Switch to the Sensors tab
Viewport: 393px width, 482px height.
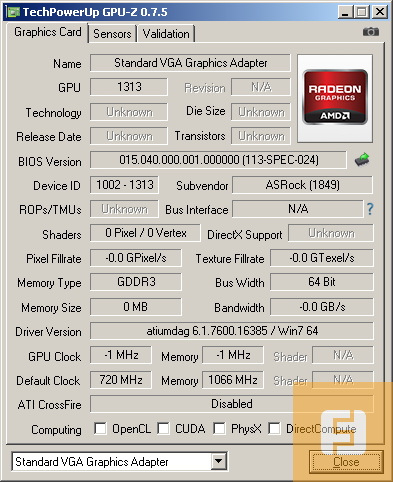[112, 34]
